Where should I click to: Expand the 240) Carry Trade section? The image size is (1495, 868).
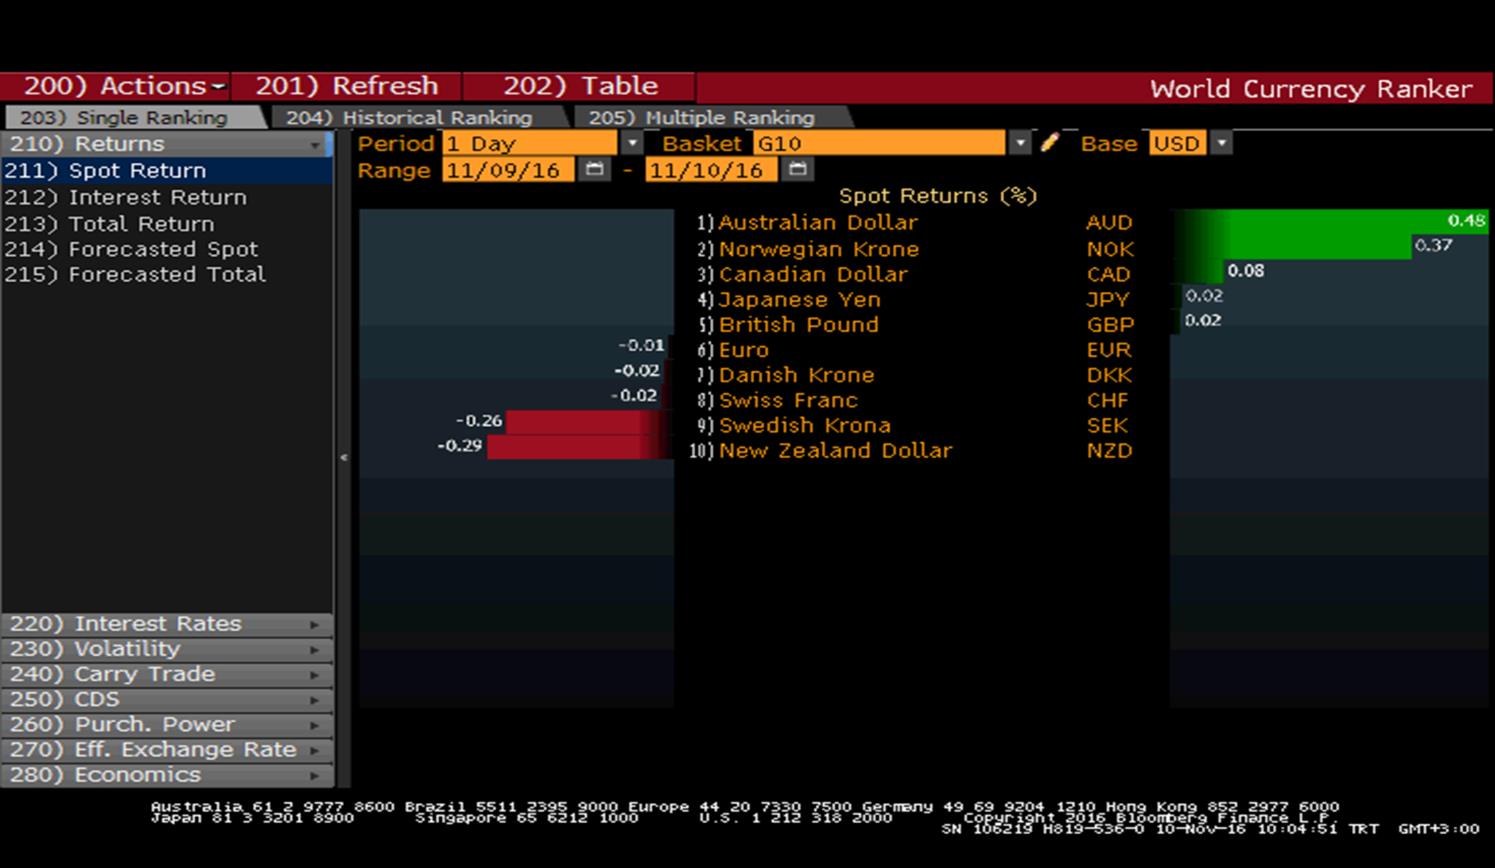[166, 674]
